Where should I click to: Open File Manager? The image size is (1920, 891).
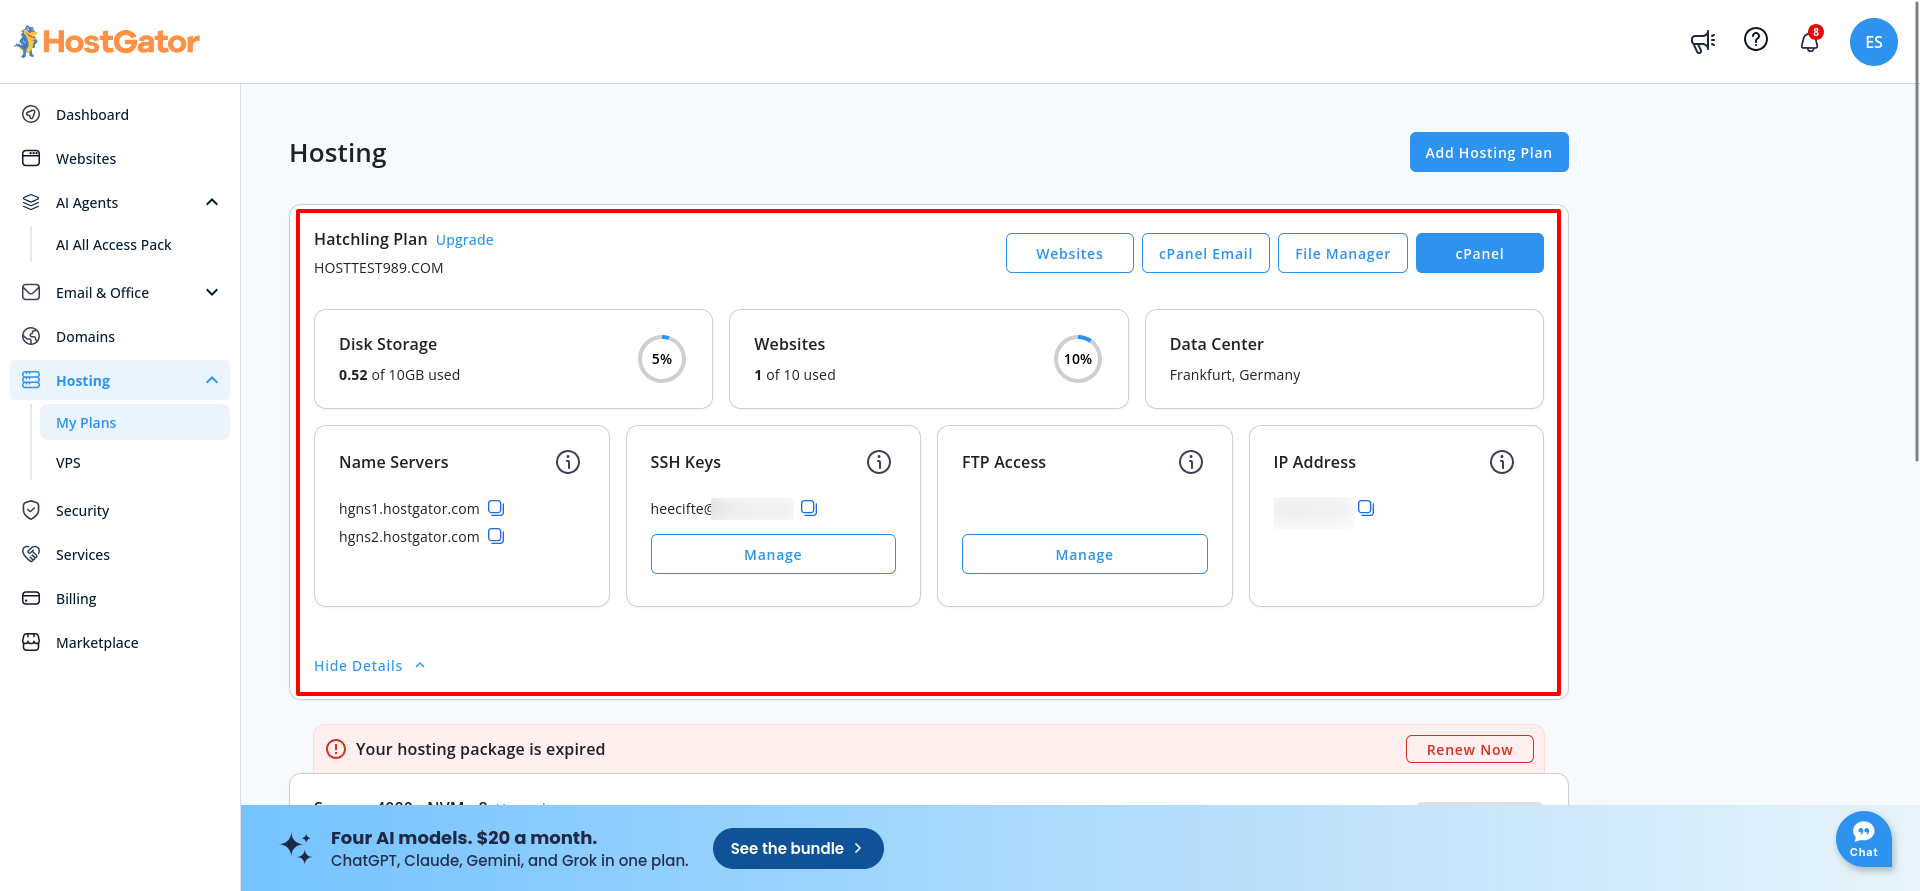click(1343, 253)
